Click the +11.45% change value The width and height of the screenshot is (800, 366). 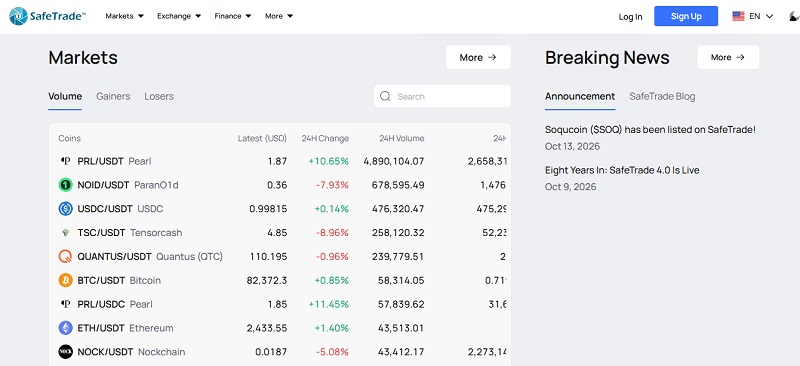pos(329,304)
